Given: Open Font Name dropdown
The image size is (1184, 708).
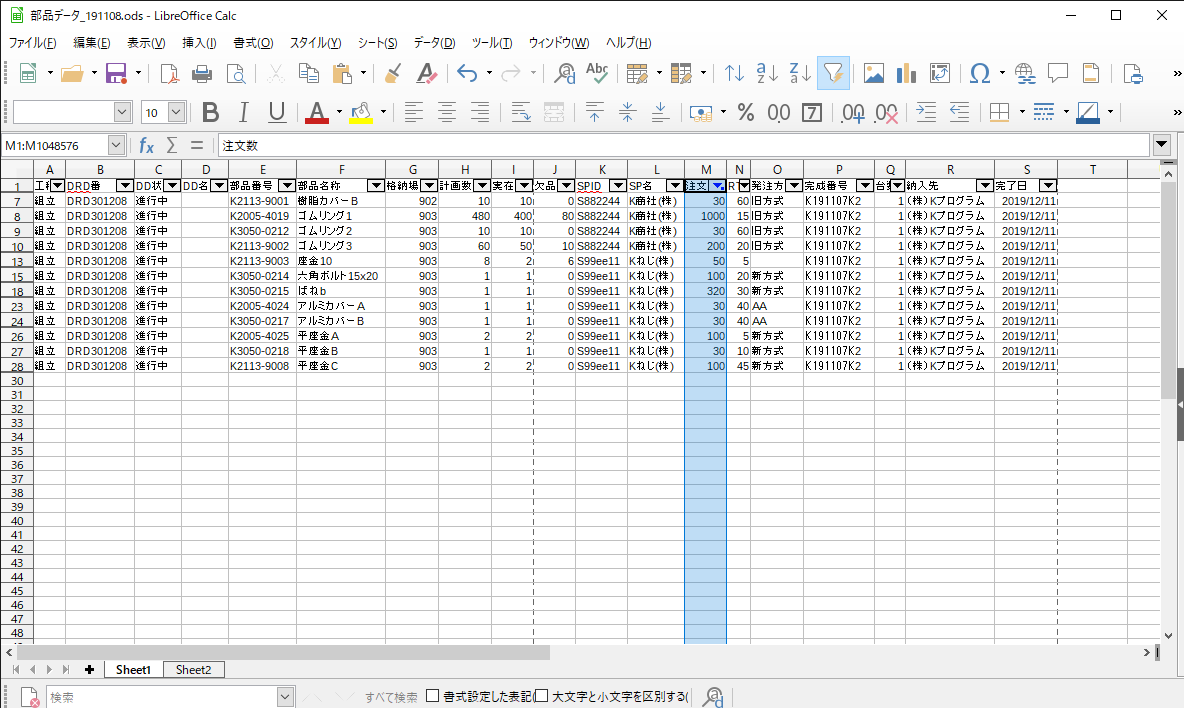Looking at the screenshot, I should pyautogui.click(x=122, y=112).
